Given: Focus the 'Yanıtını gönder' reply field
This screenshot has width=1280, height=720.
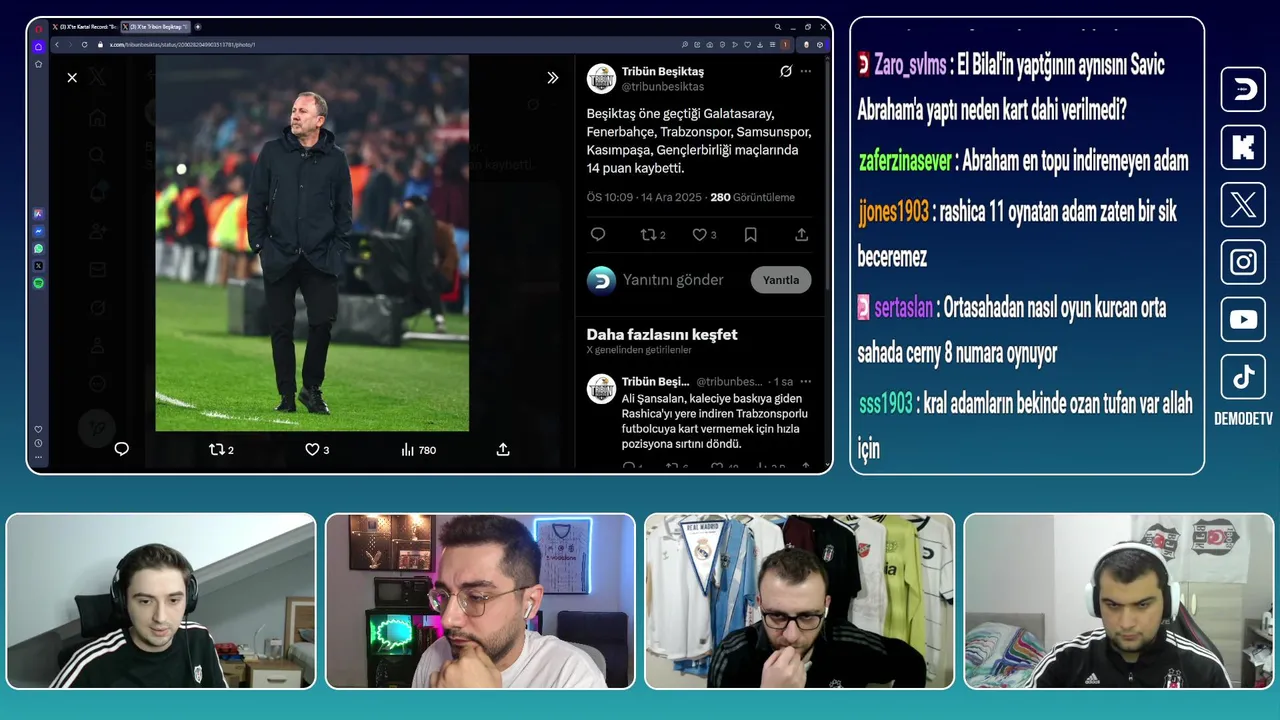Looking at the screenshot, I should (x=673, y=280).
